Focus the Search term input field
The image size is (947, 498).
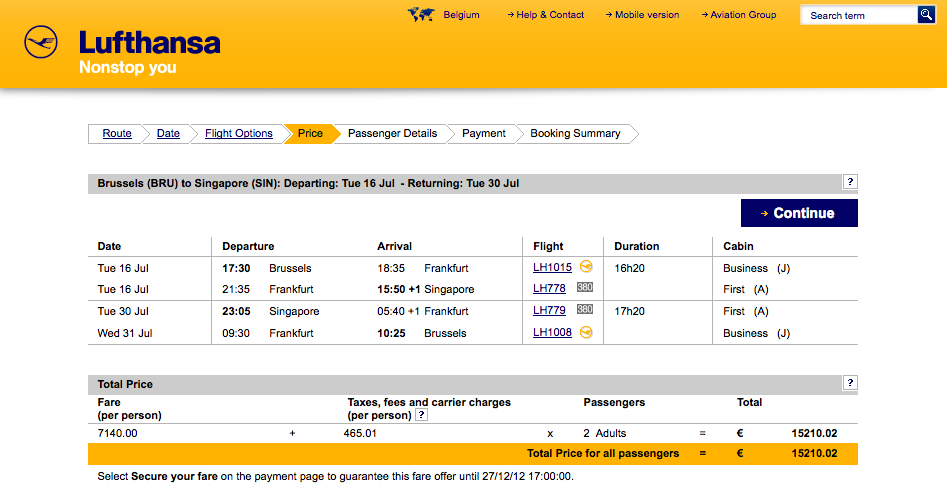(x=859, y=15)
